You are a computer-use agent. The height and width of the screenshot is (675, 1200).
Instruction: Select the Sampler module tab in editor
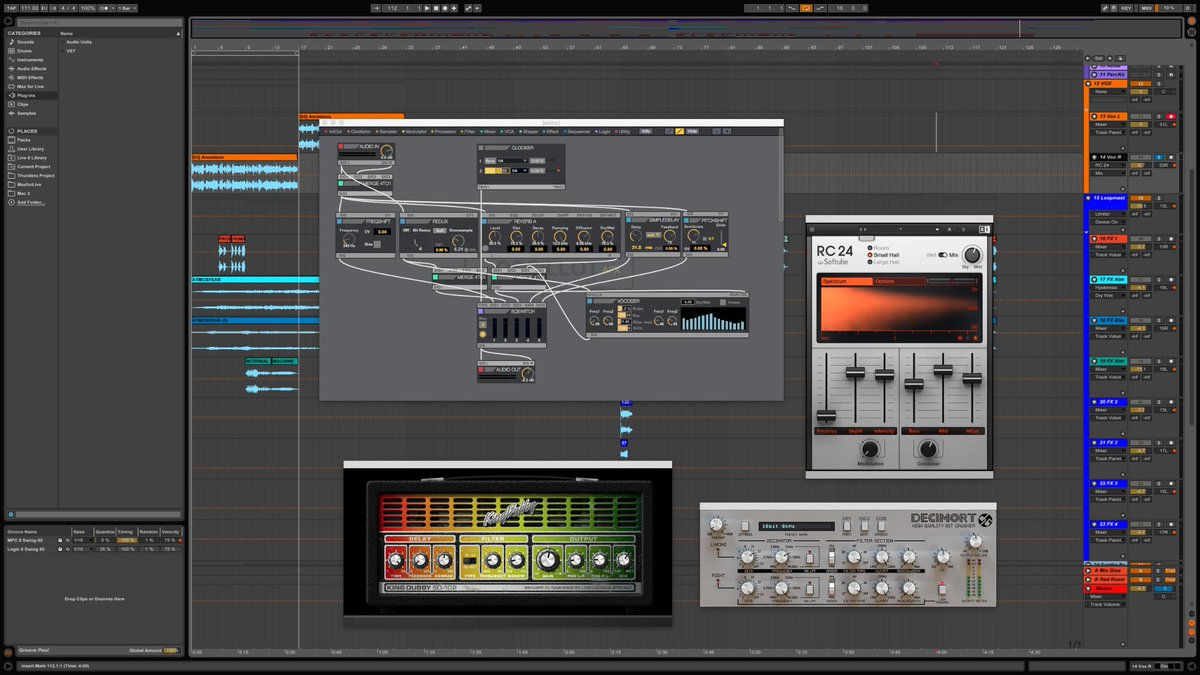pyautogui.click(x=387, y=132)
